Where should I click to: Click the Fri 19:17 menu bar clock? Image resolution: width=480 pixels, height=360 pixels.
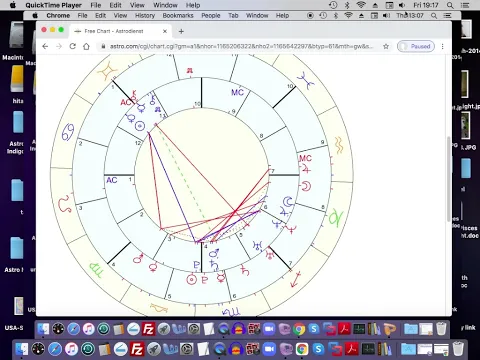(x=426, y=5)
